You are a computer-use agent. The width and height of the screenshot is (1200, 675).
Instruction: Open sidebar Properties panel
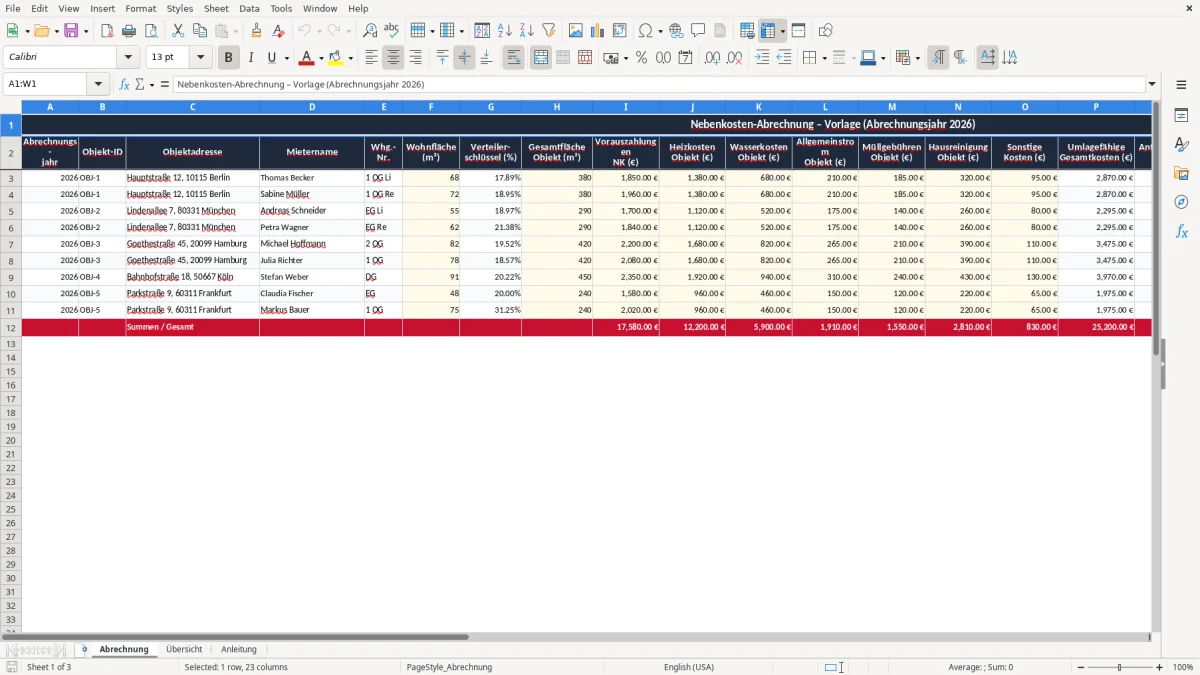coord(1181,116)
